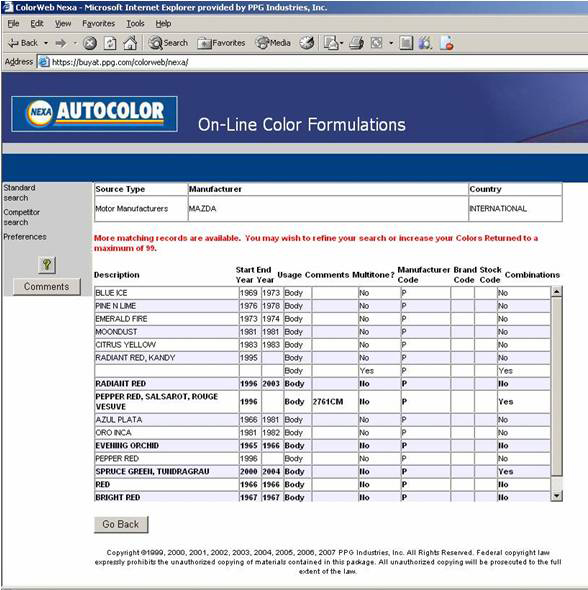Select the CITRUS YELLOW color row
This screenshot has width=588, height=590.
coord(322,345)
